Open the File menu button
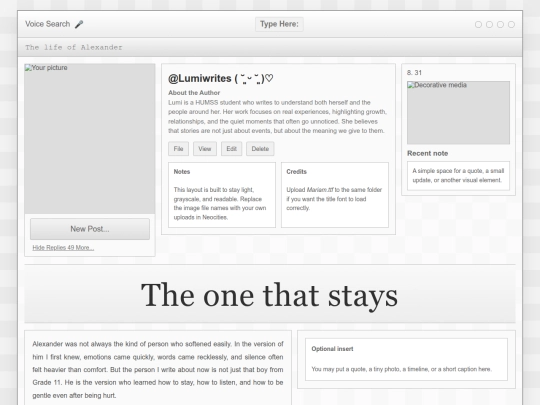Image resolution: width=540 pixels, height=405 pixels. [x=178, y=149]
